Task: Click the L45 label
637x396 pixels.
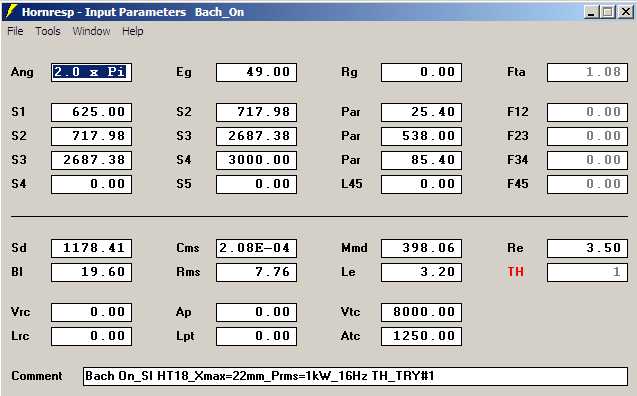Action: pyautogui.click(x=352, y=184)
